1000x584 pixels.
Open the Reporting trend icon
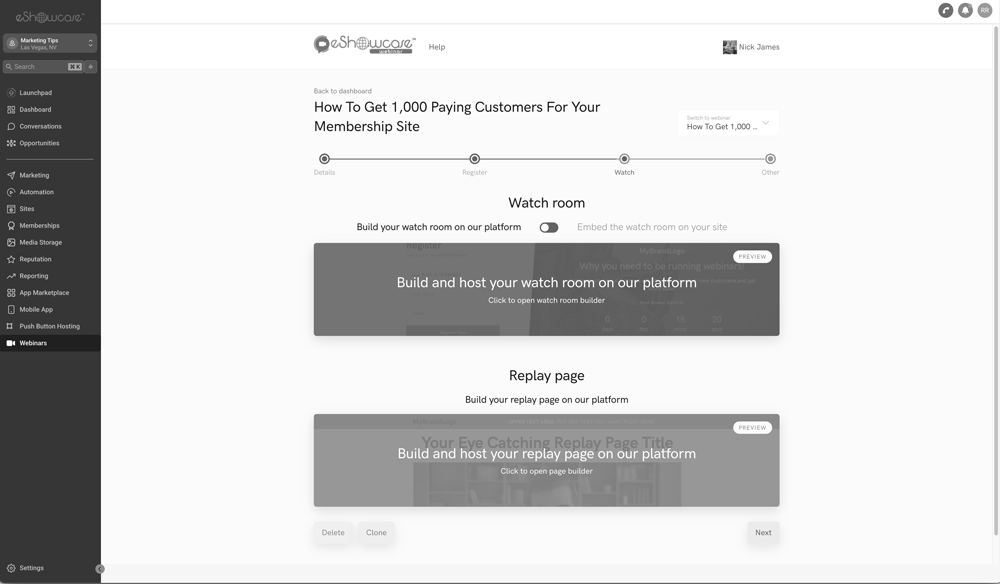(11, 276)
